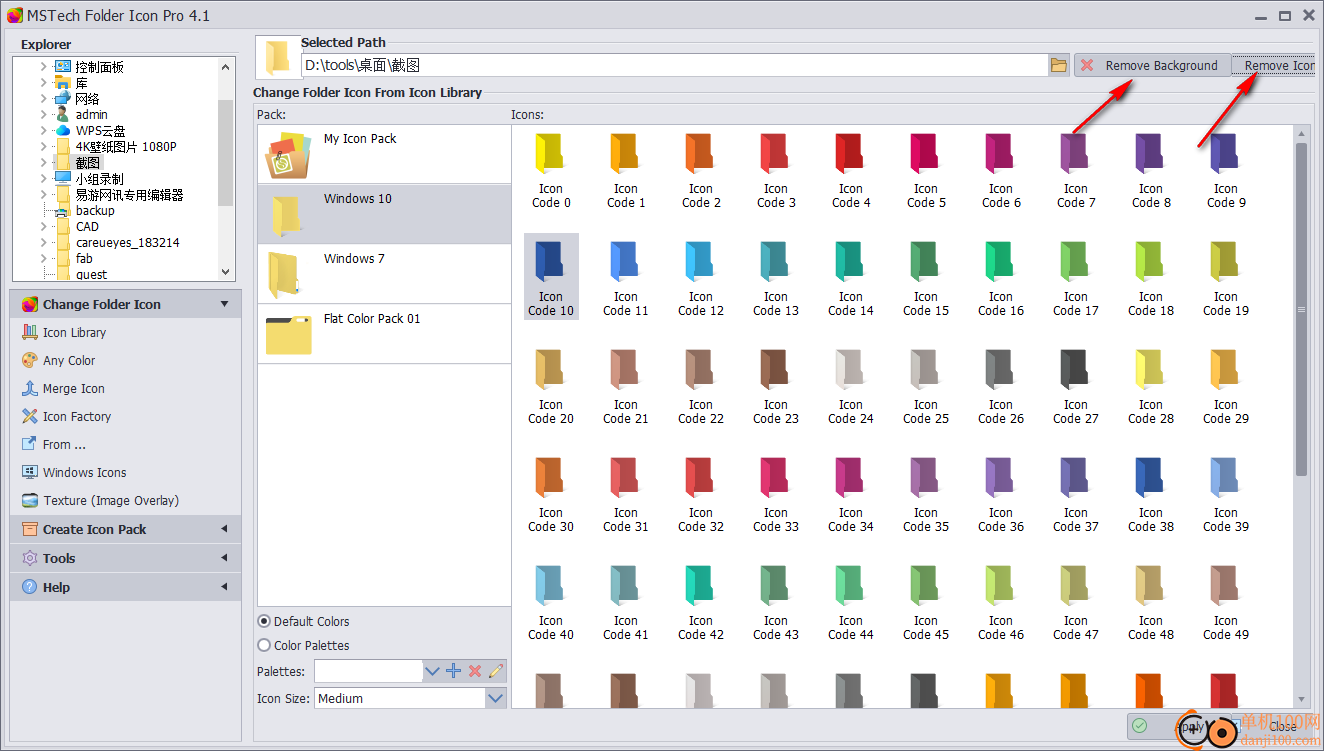Viewport: 1324px width, 751px height.
Task: Select the yellow Icon Code 0 folder
Action: click(551, 169)
